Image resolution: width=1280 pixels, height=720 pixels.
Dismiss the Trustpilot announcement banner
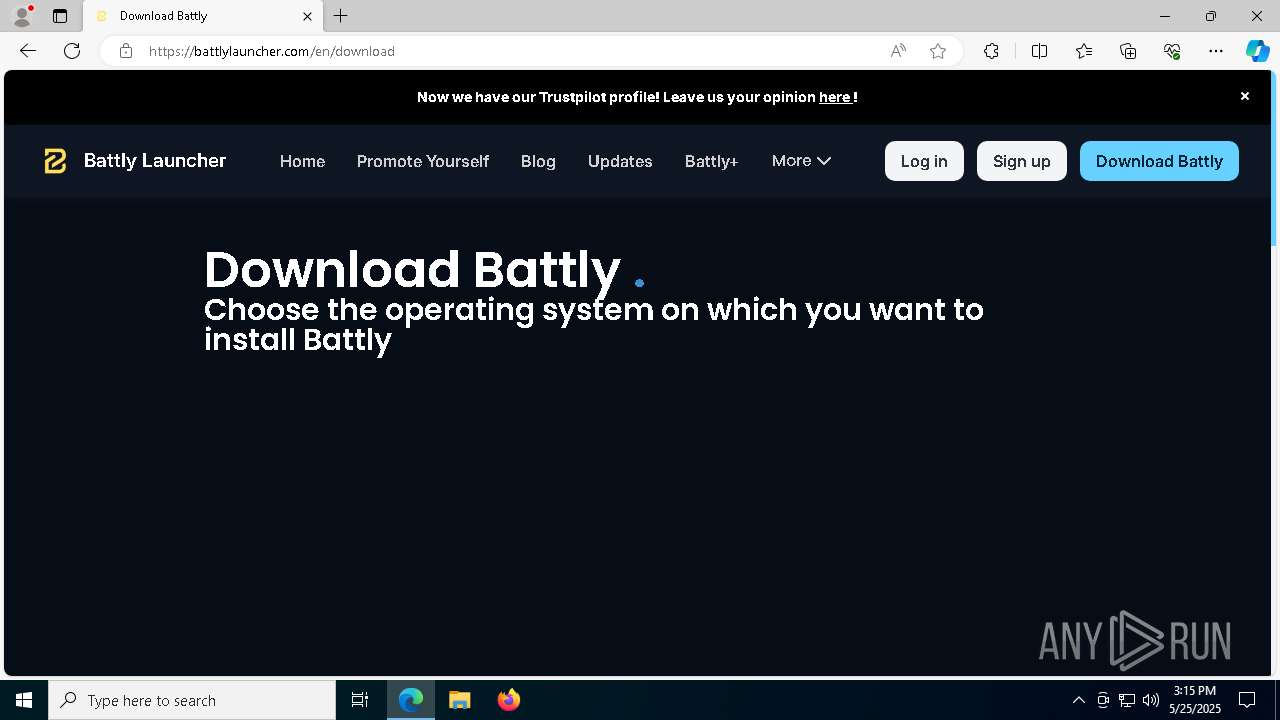pos(1245,96)
